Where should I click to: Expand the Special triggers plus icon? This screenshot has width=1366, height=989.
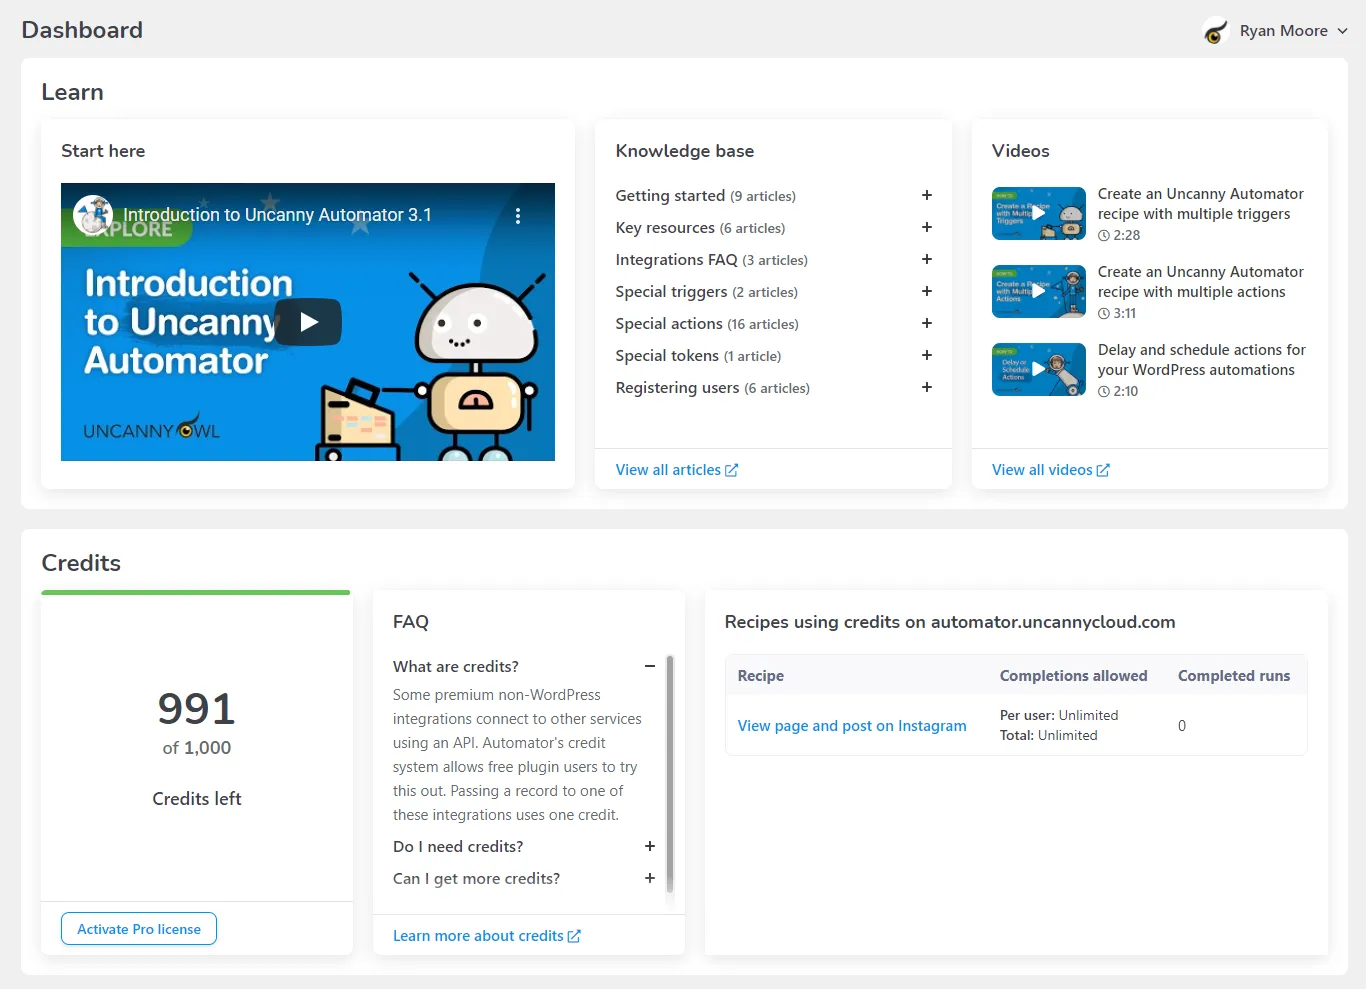click(926, 292)
